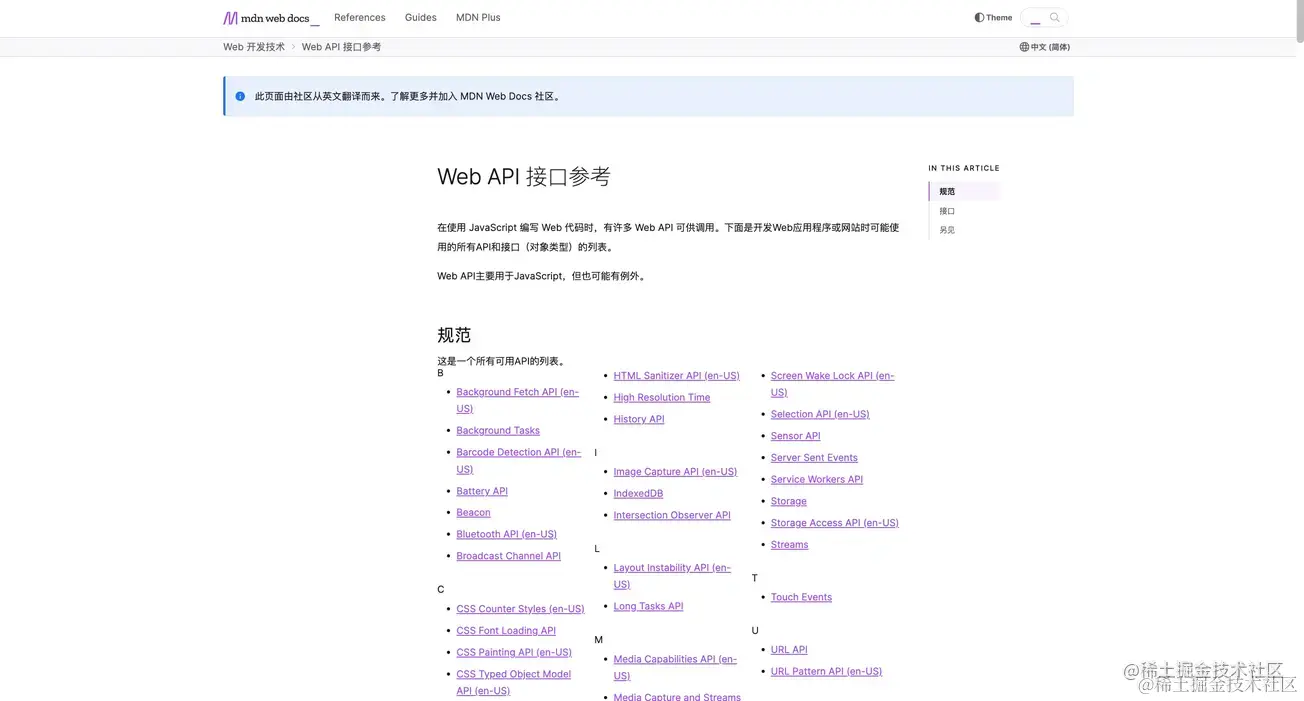This screenshot has width=1304, height=701.
Task: Open the IndexedDB link
Action: pyautogui.click(x=638, y=493)
